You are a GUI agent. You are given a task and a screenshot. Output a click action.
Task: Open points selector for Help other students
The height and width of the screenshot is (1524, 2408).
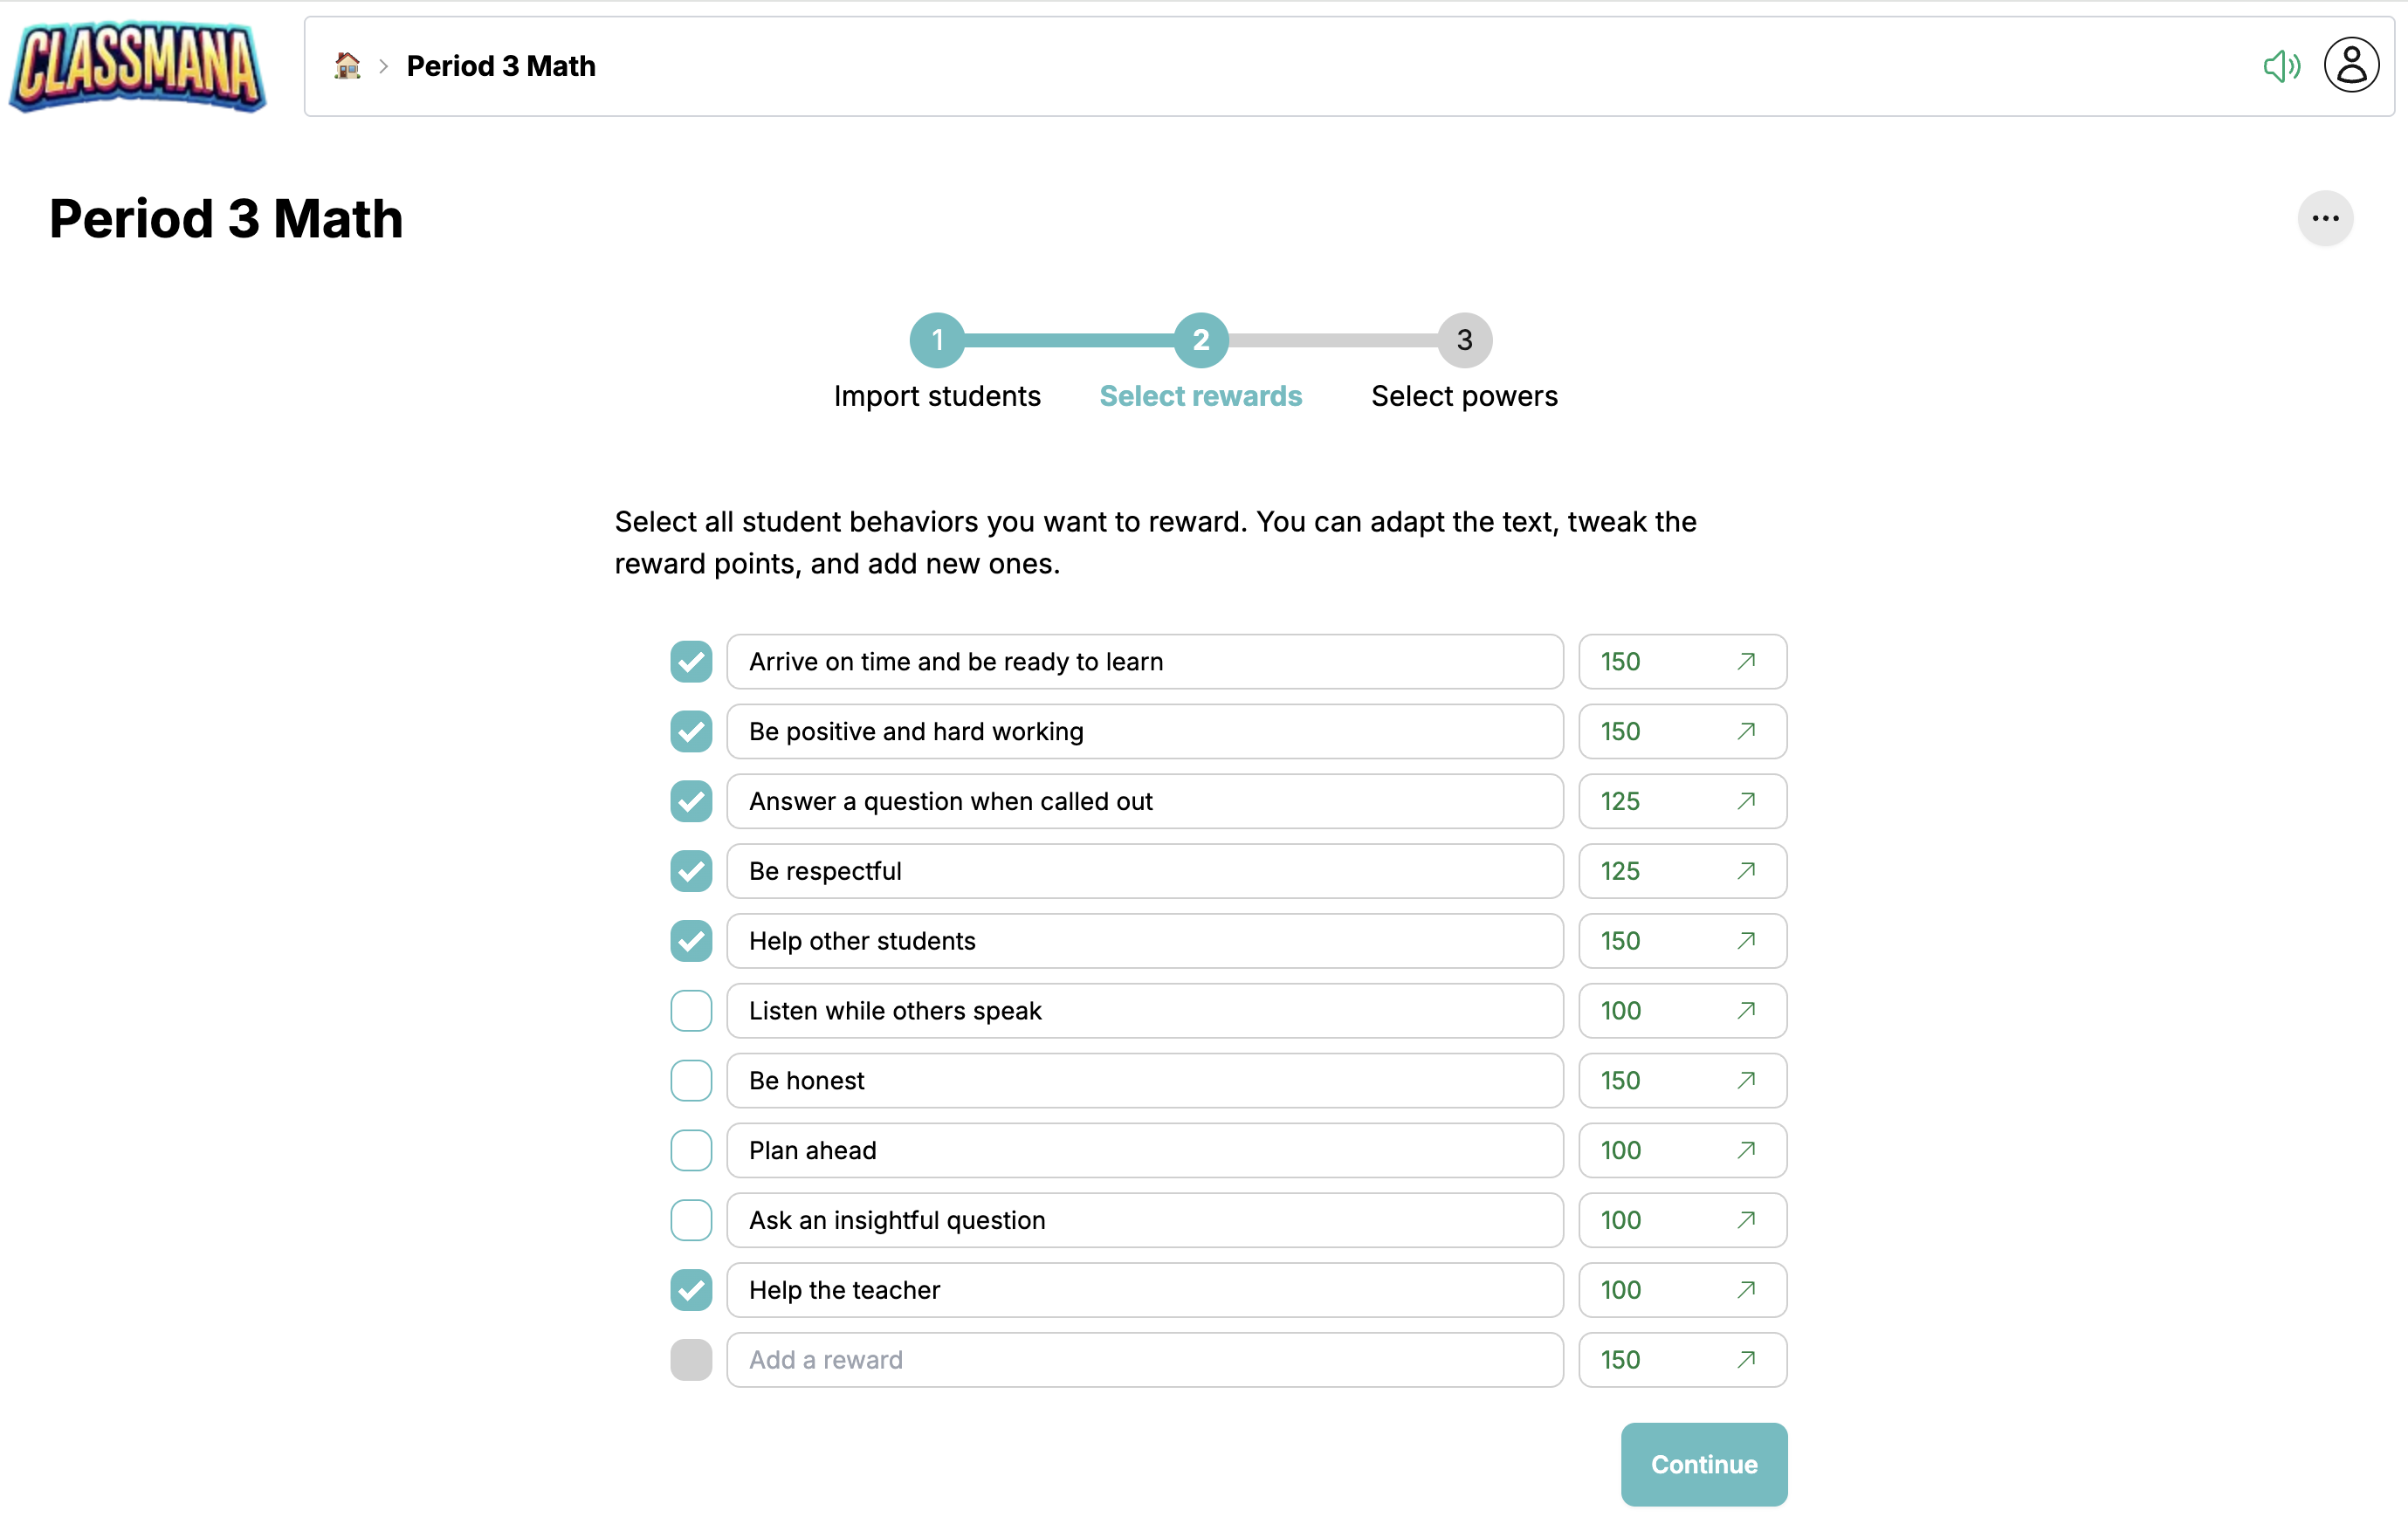pyautogui.click(x=1682, y=941)
